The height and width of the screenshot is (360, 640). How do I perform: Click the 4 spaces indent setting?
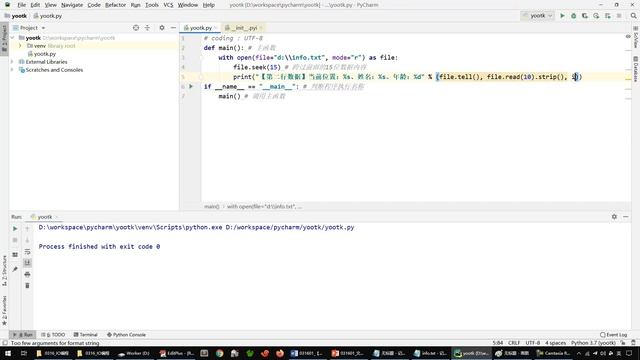coord(556,343)
